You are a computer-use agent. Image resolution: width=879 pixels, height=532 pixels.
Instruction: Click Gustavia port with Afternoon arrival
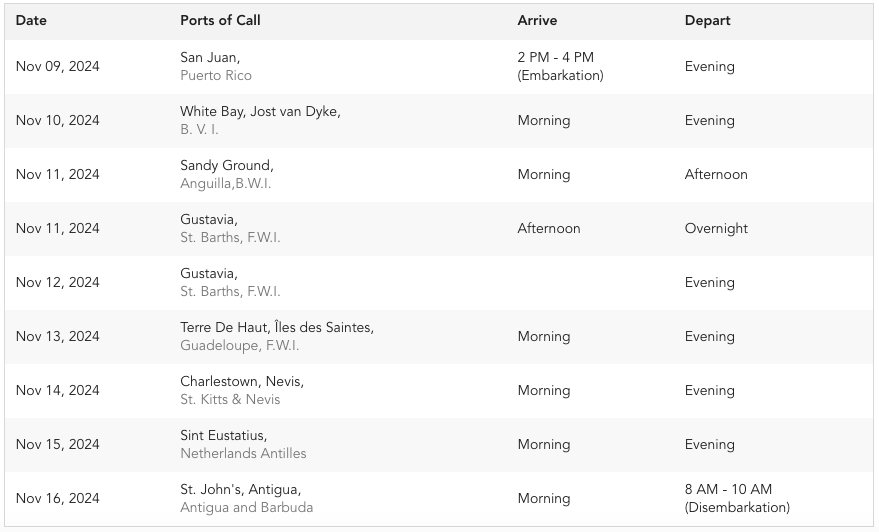[x=209, y=220]
